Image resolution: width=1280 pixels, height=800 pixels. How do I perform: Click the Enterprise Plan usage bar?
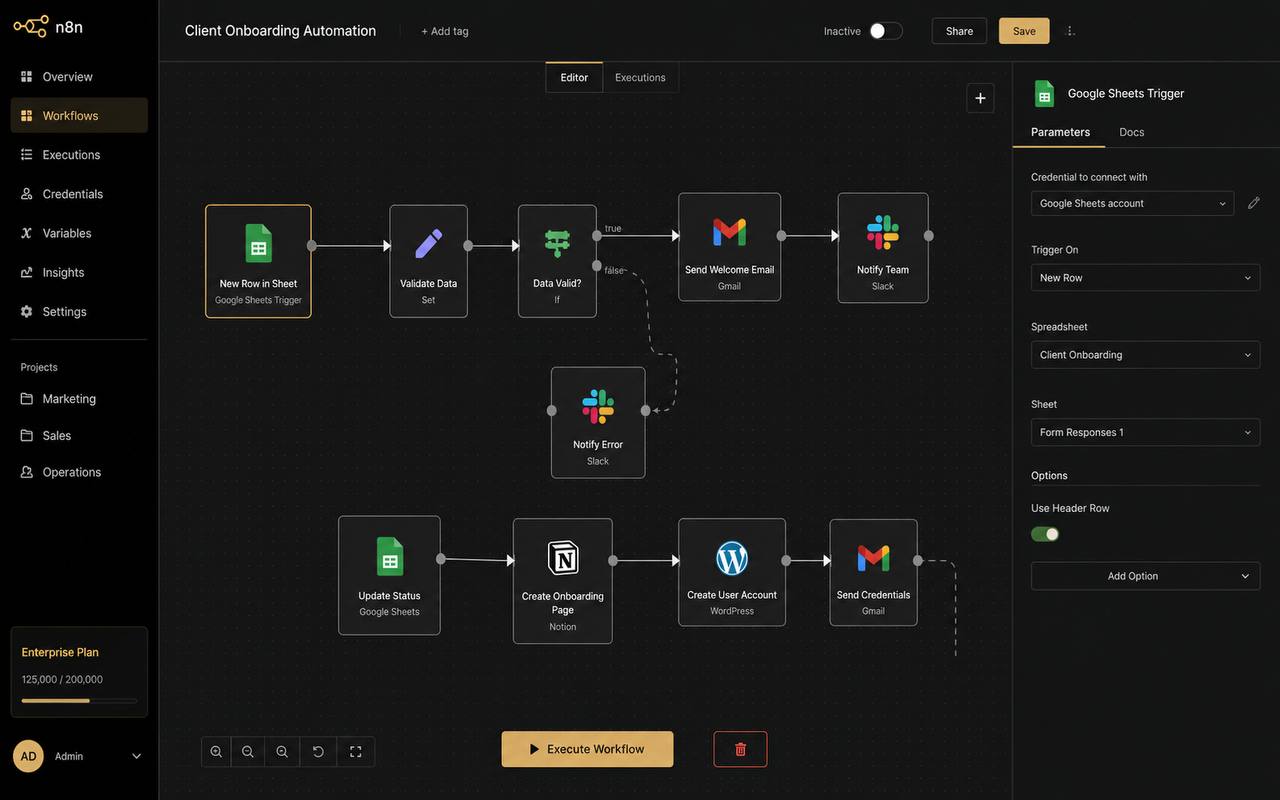click(79, 701)
